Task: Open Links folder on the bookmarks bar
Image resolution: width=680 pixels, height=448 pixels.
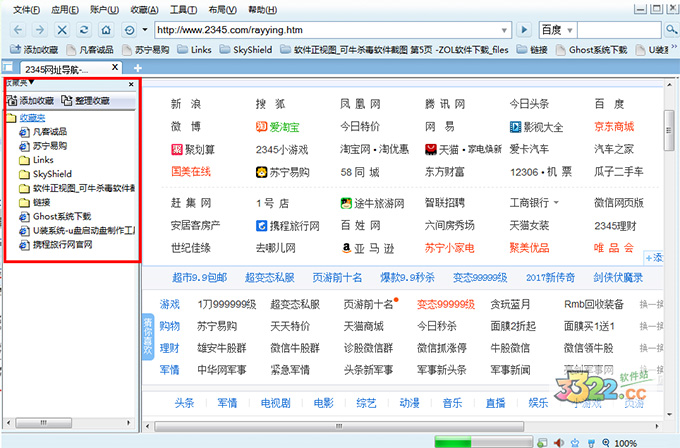Action: pos(195,50)
